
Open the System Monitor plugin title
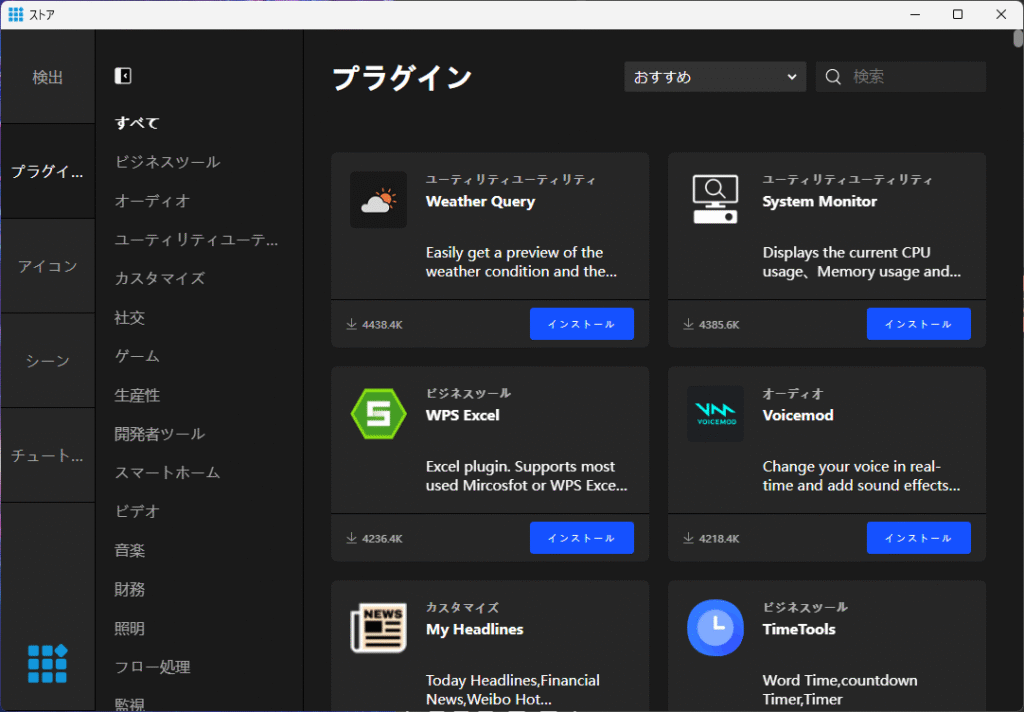tap(820, 202)
